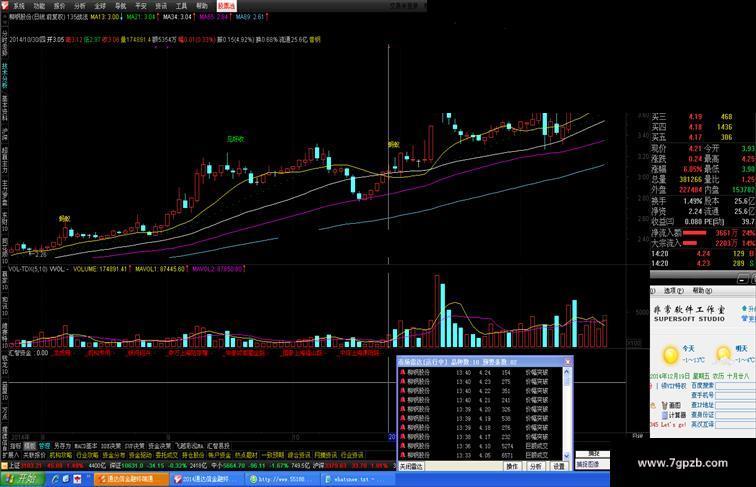This screenshot has height=487, width=756.
Task: Open the 热点题材 bottom tab
Action: point(246,455)
